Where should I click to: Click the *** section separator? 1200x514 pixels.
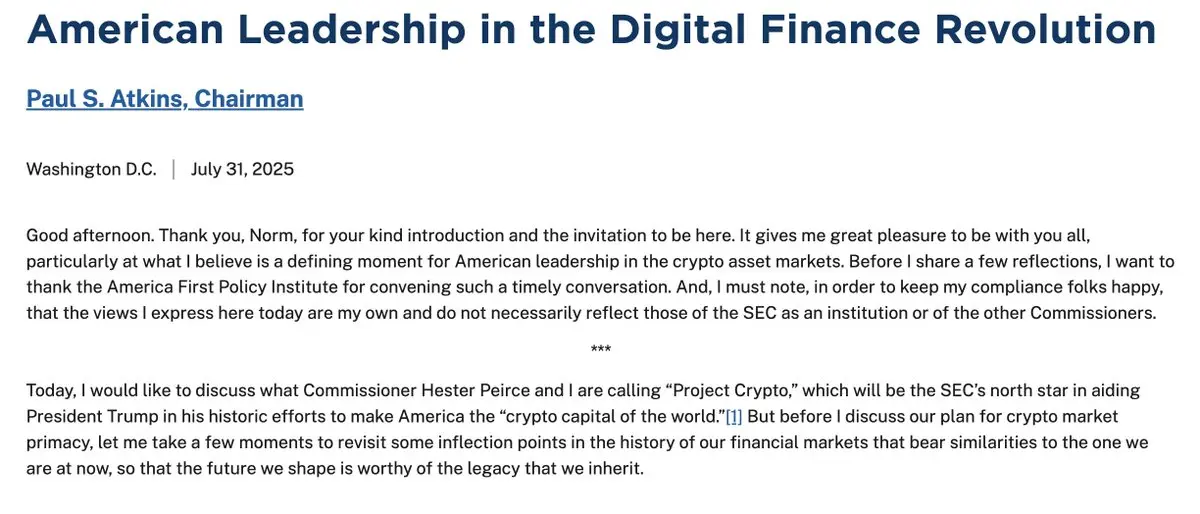pyautogui.click(x=601, y=351)
